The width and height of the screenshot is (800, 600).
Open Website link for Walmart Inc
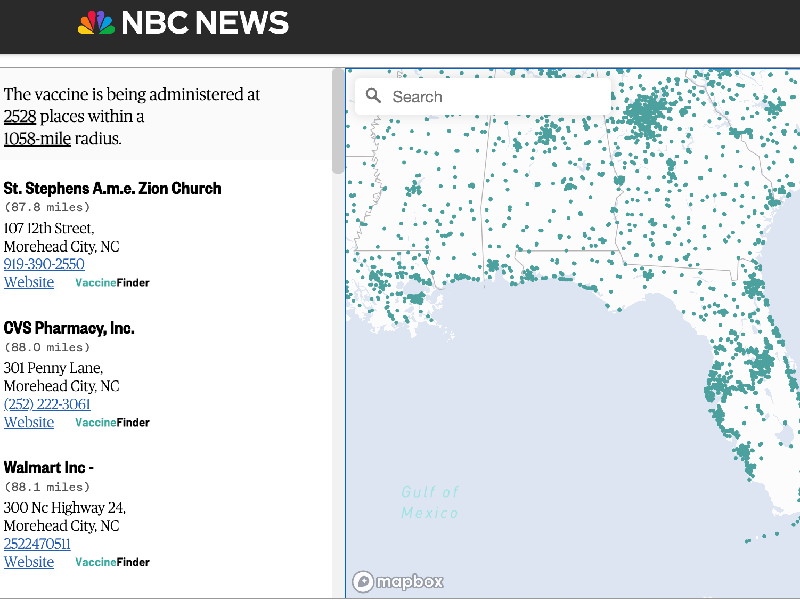coord(29,562)
